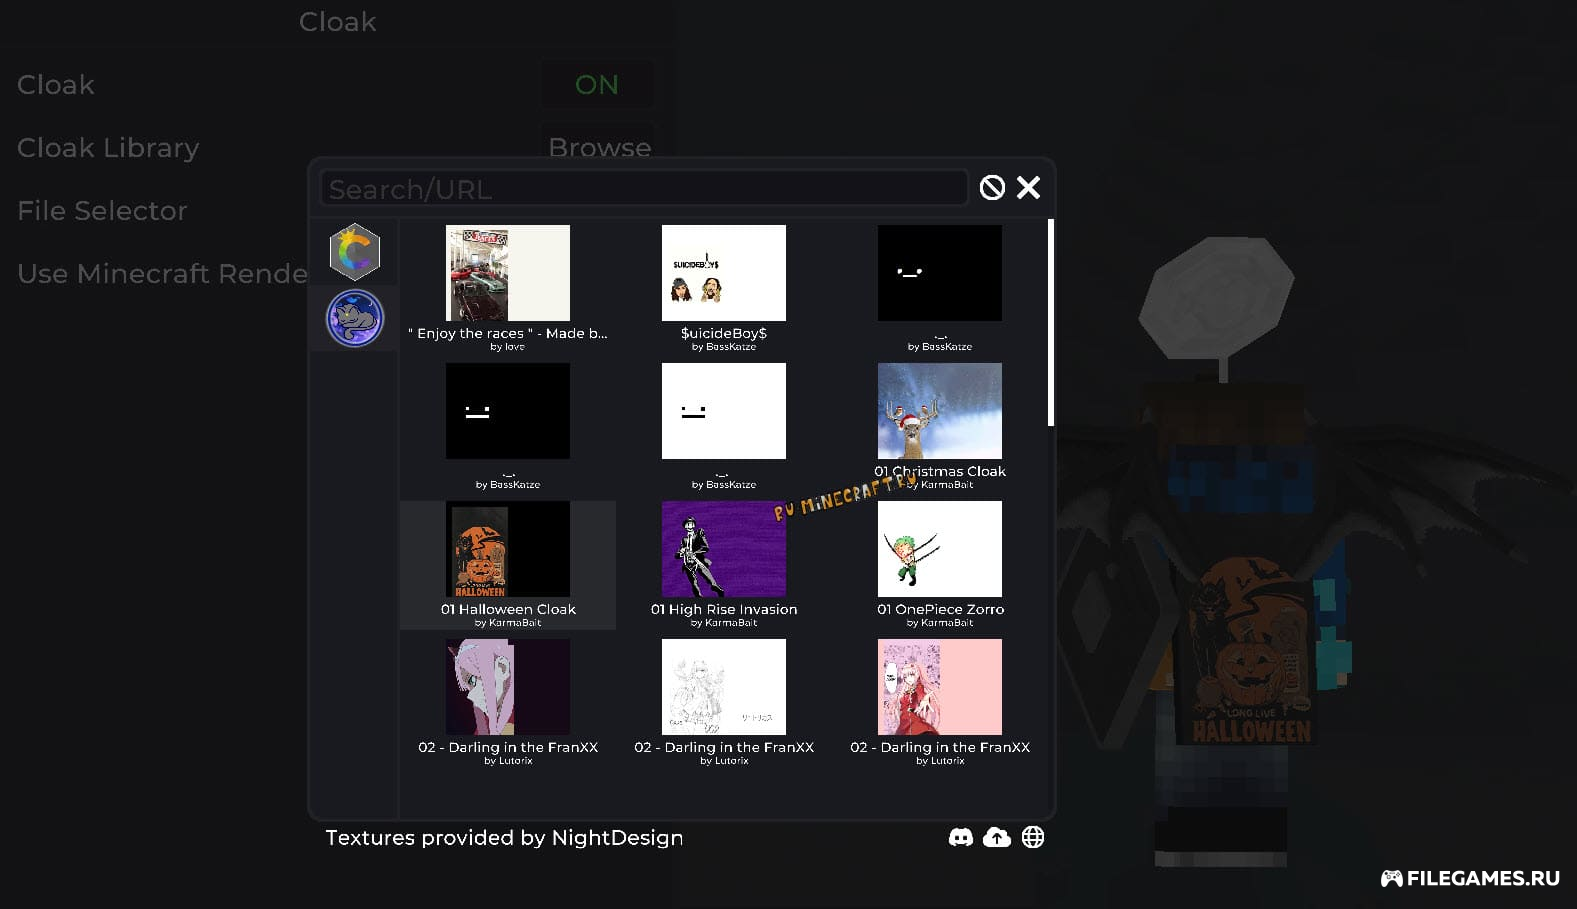The width and height of the screenshot is (1577, 909).
Task: Click the reset cloak icon beside the search field
Action: pyautogui.click(x=992, y=188)
